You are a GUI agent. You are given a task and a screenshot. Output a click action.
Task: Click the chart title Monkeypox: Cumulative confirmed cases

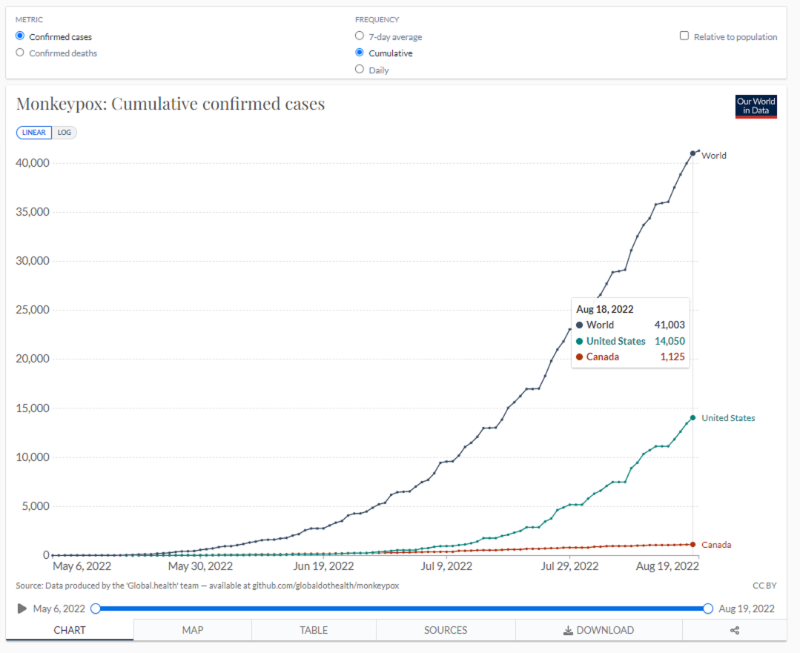[170, 104]
